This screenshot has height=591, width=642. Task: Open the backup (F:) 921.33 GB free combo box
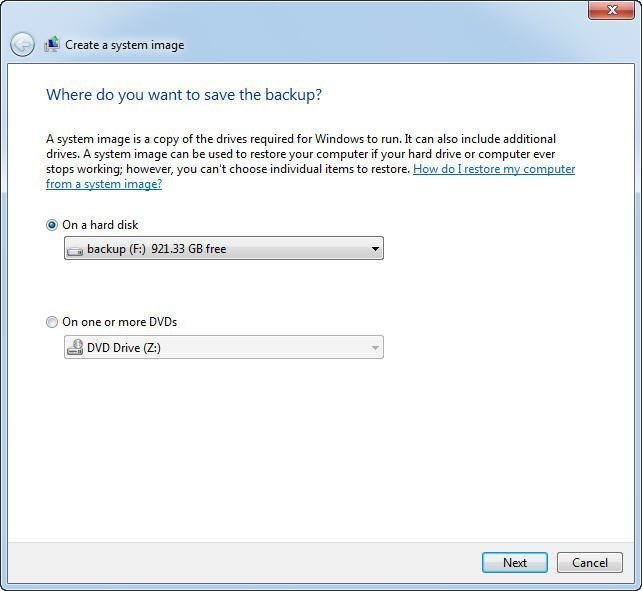(222, 249)
